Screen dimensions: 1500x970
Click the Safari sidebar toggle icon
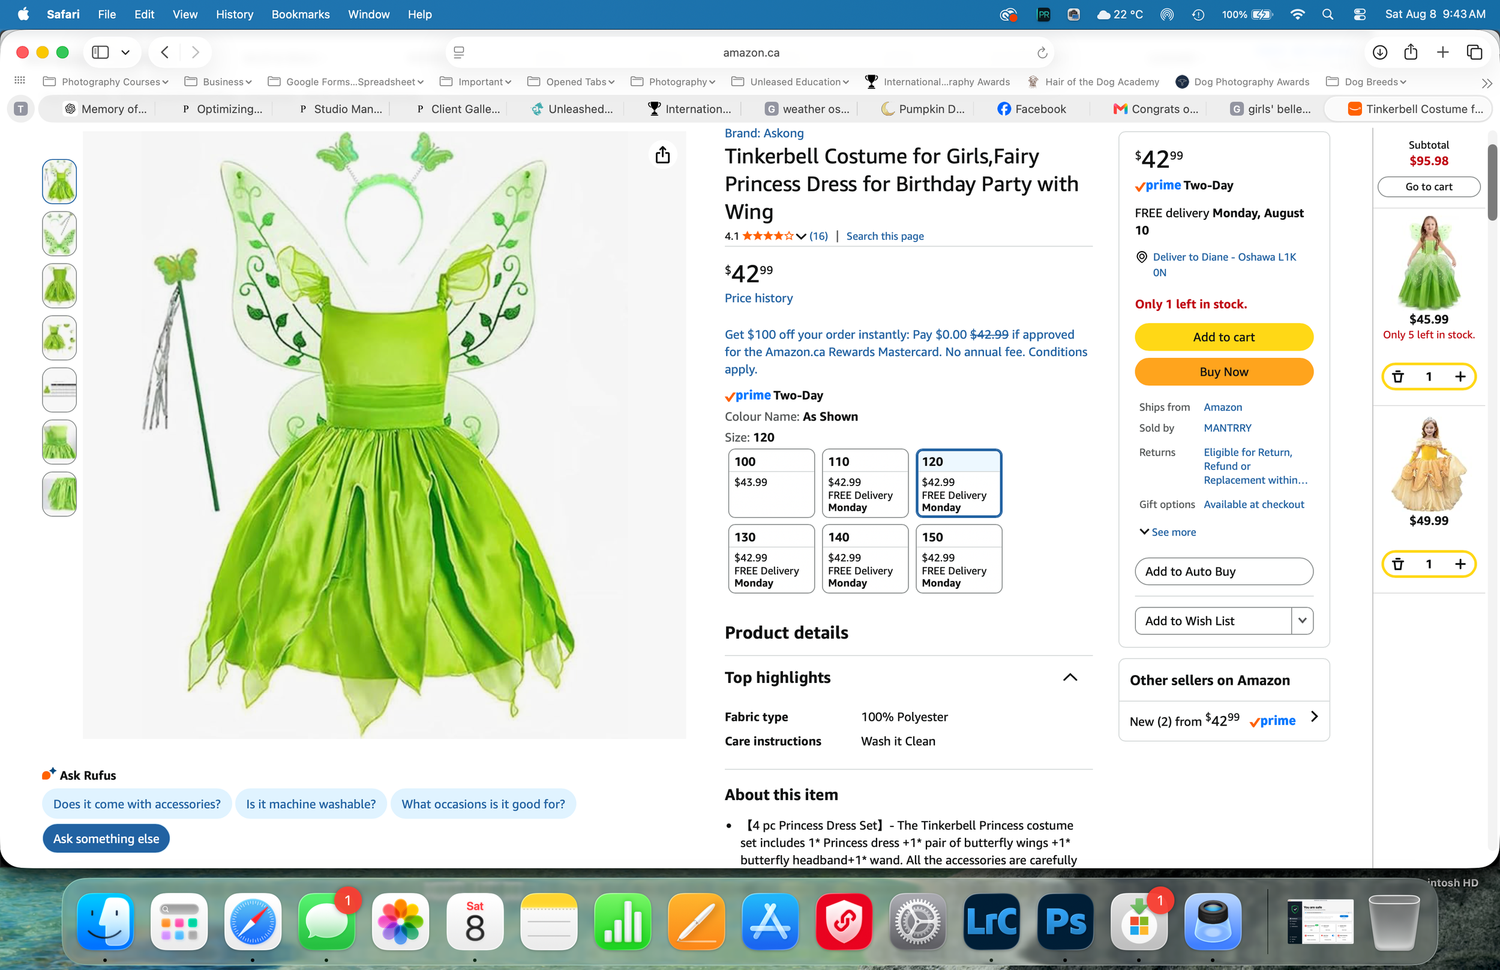tap(100, 52)
